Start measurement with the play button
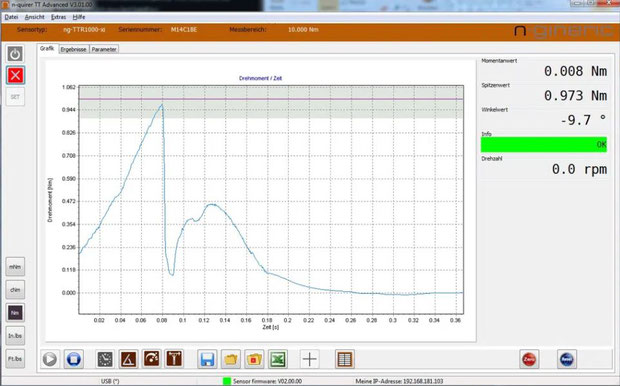 pos(50,359)
